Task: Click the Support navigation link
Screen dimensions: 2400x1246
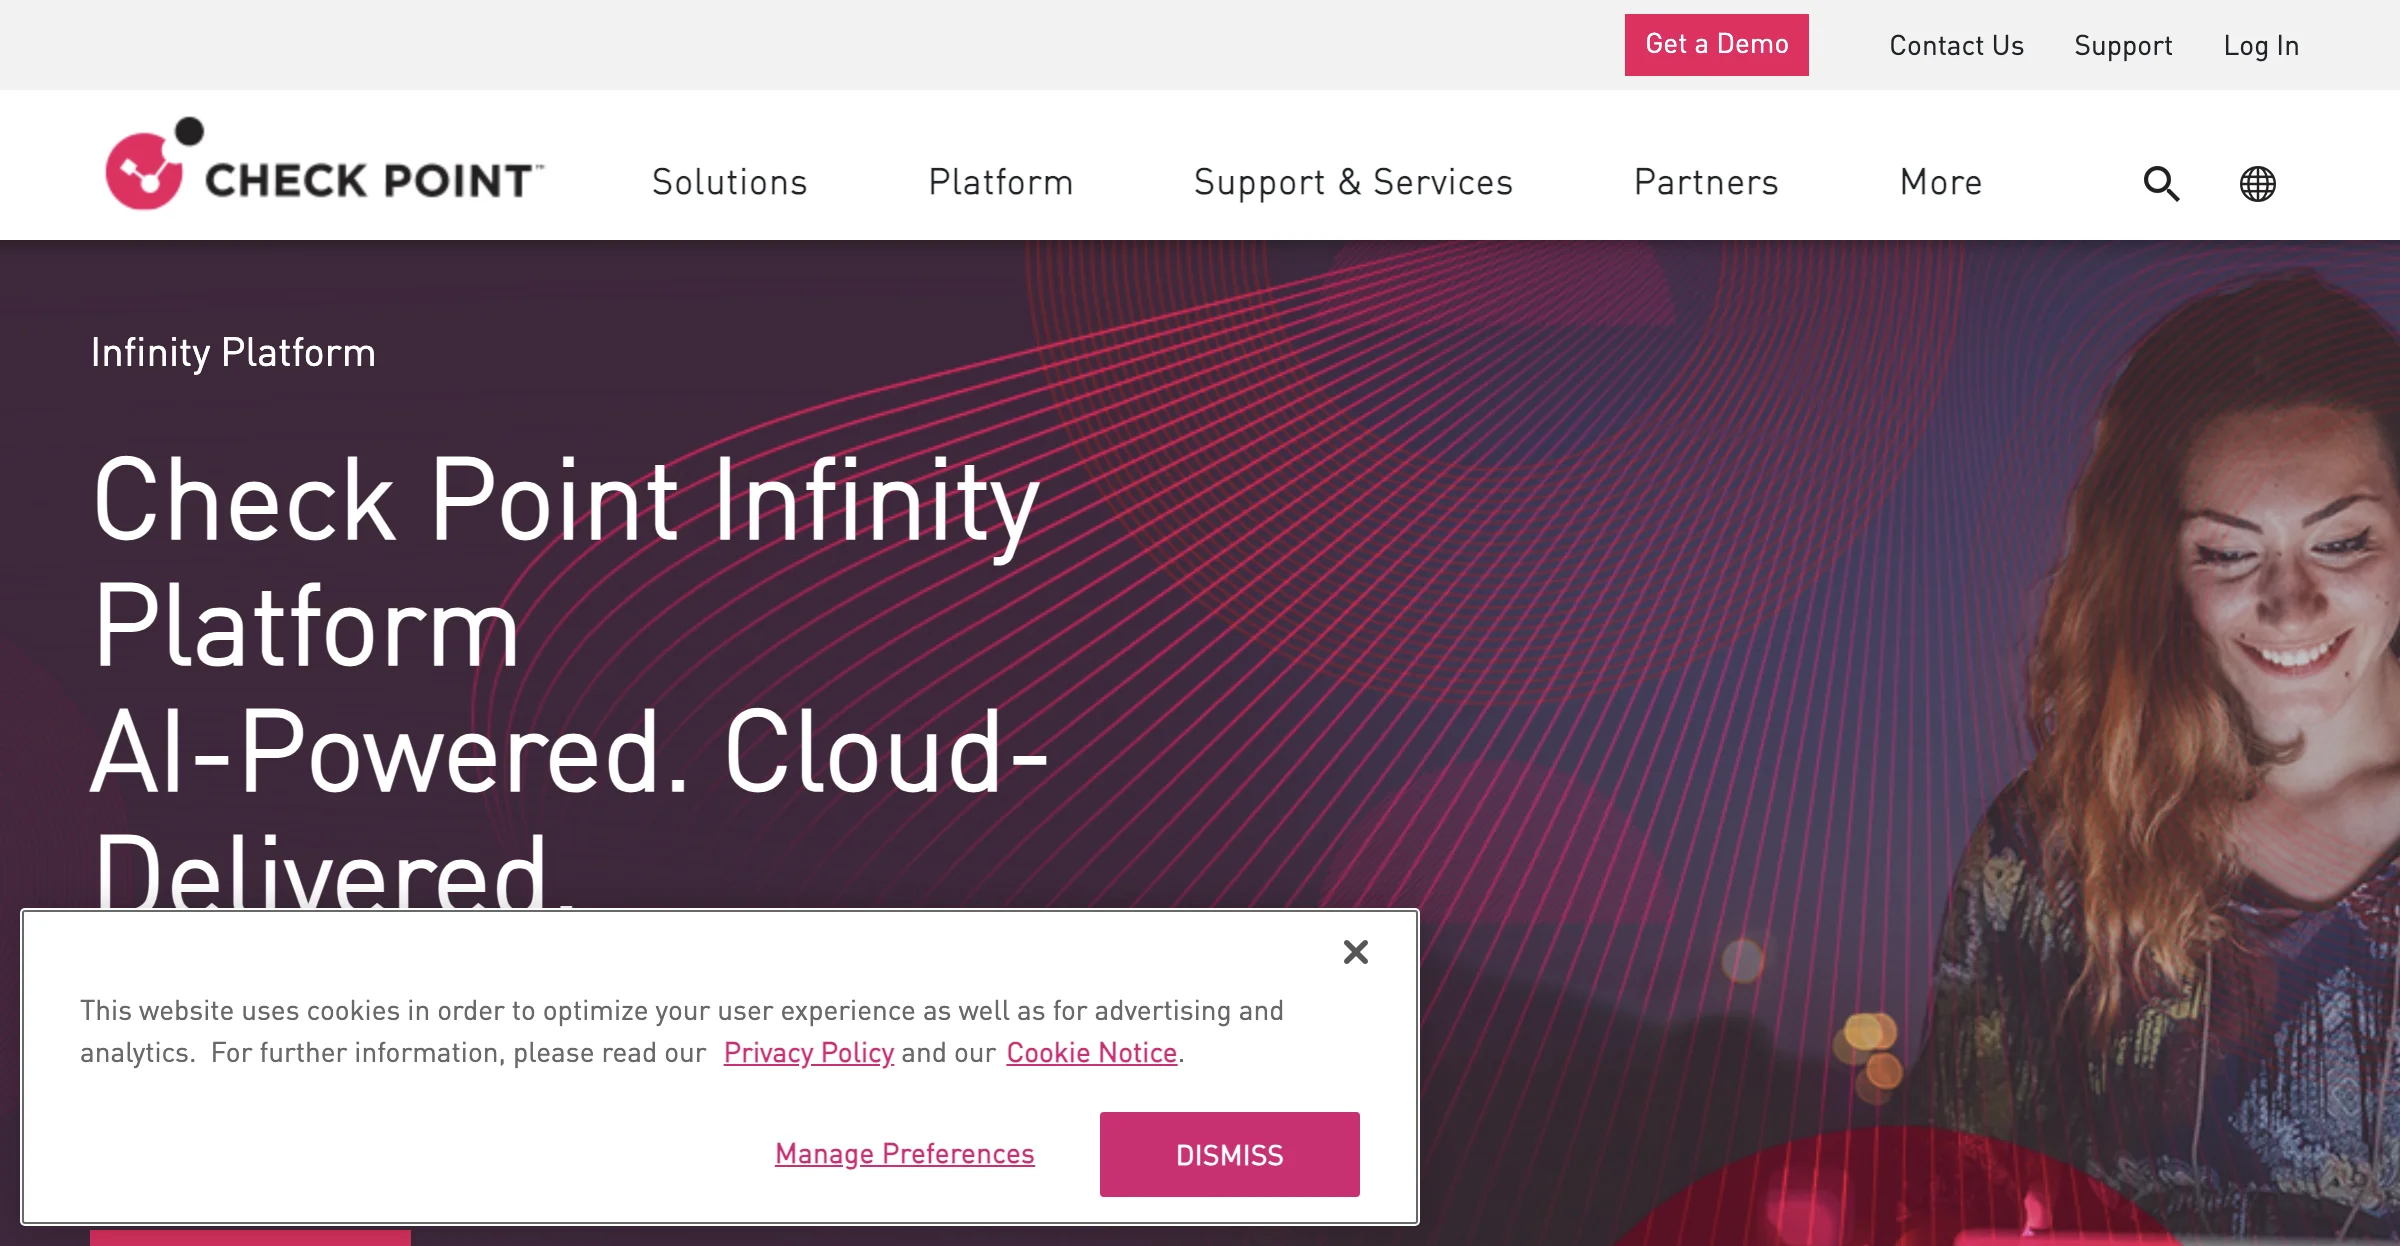Action: pos(2122,44)
